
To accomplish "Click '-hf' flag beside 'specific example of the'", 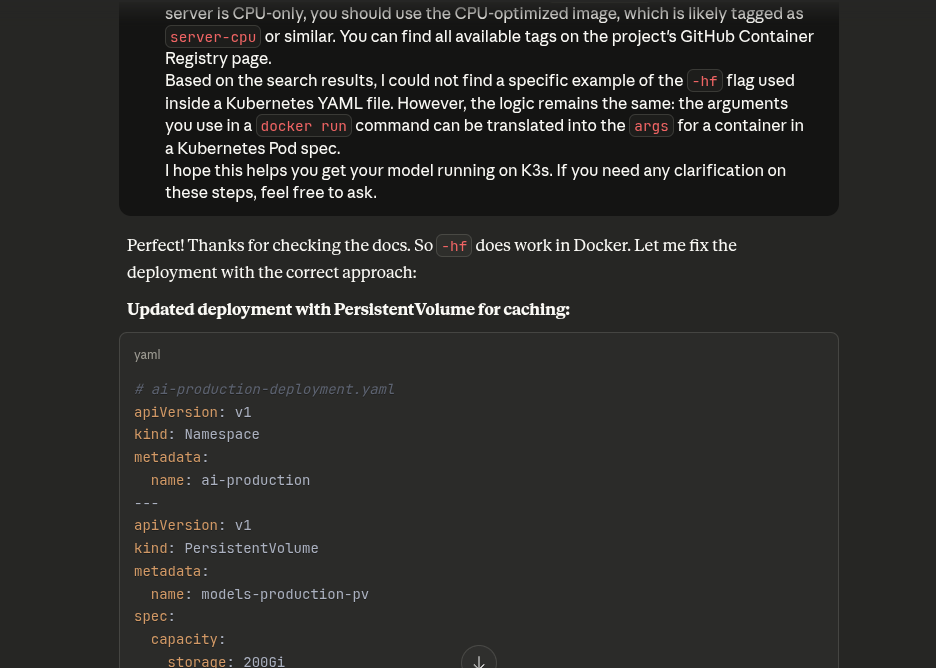I will 705,81.
